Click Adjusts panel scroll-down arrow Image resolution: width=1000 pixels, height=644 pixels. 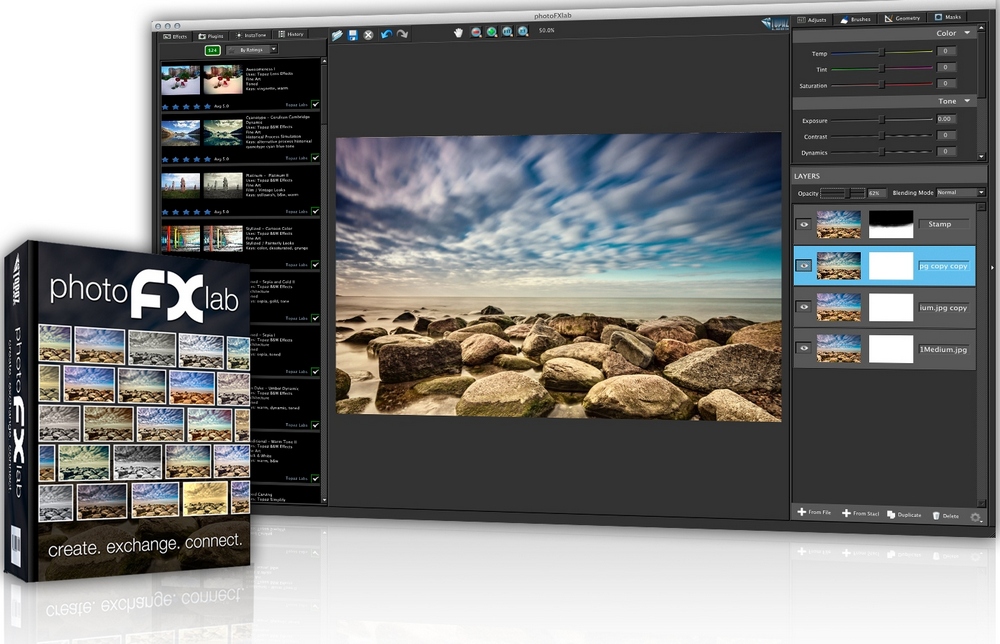982,157
